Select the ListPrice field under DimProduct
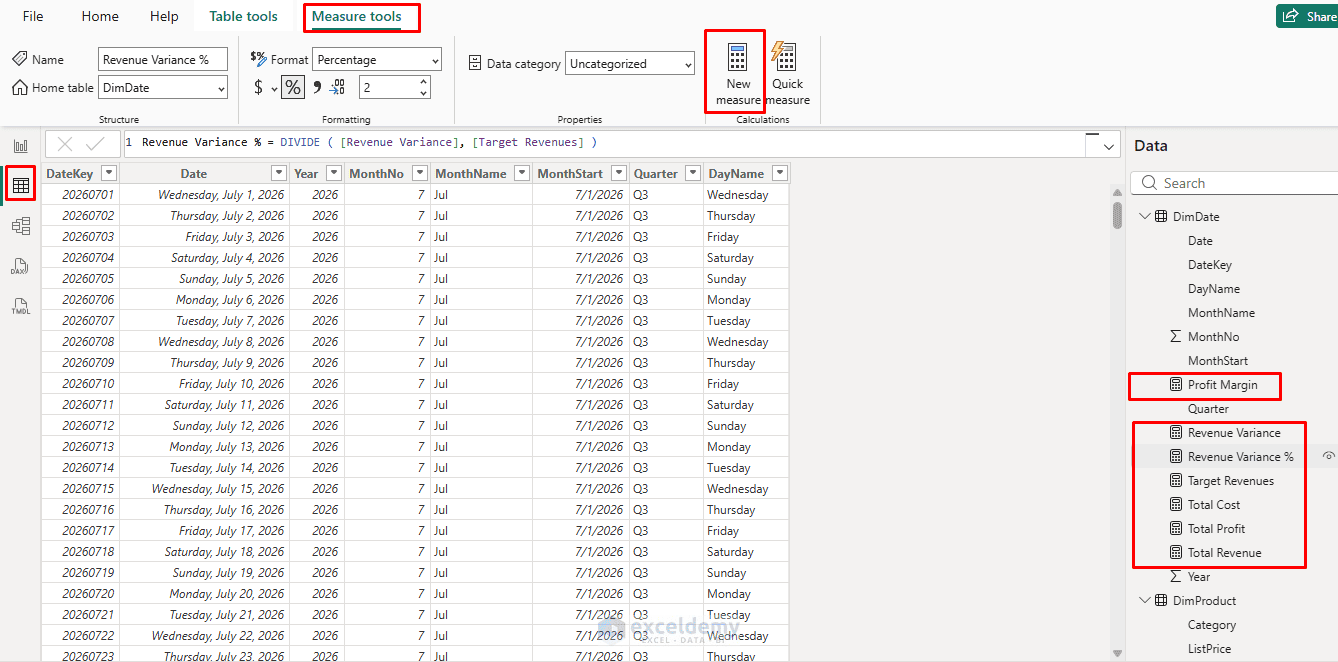1338x662 pixels. click(1209, 649)
